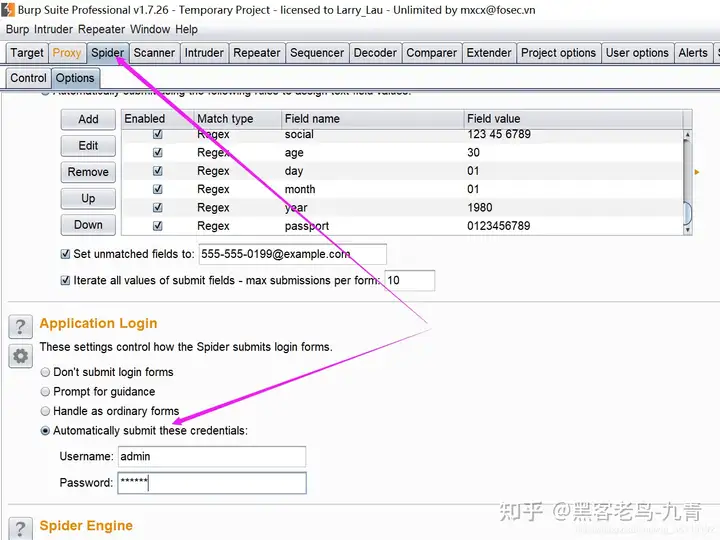
Task: Select Prompt for guidance option
Action: point(45,392)
